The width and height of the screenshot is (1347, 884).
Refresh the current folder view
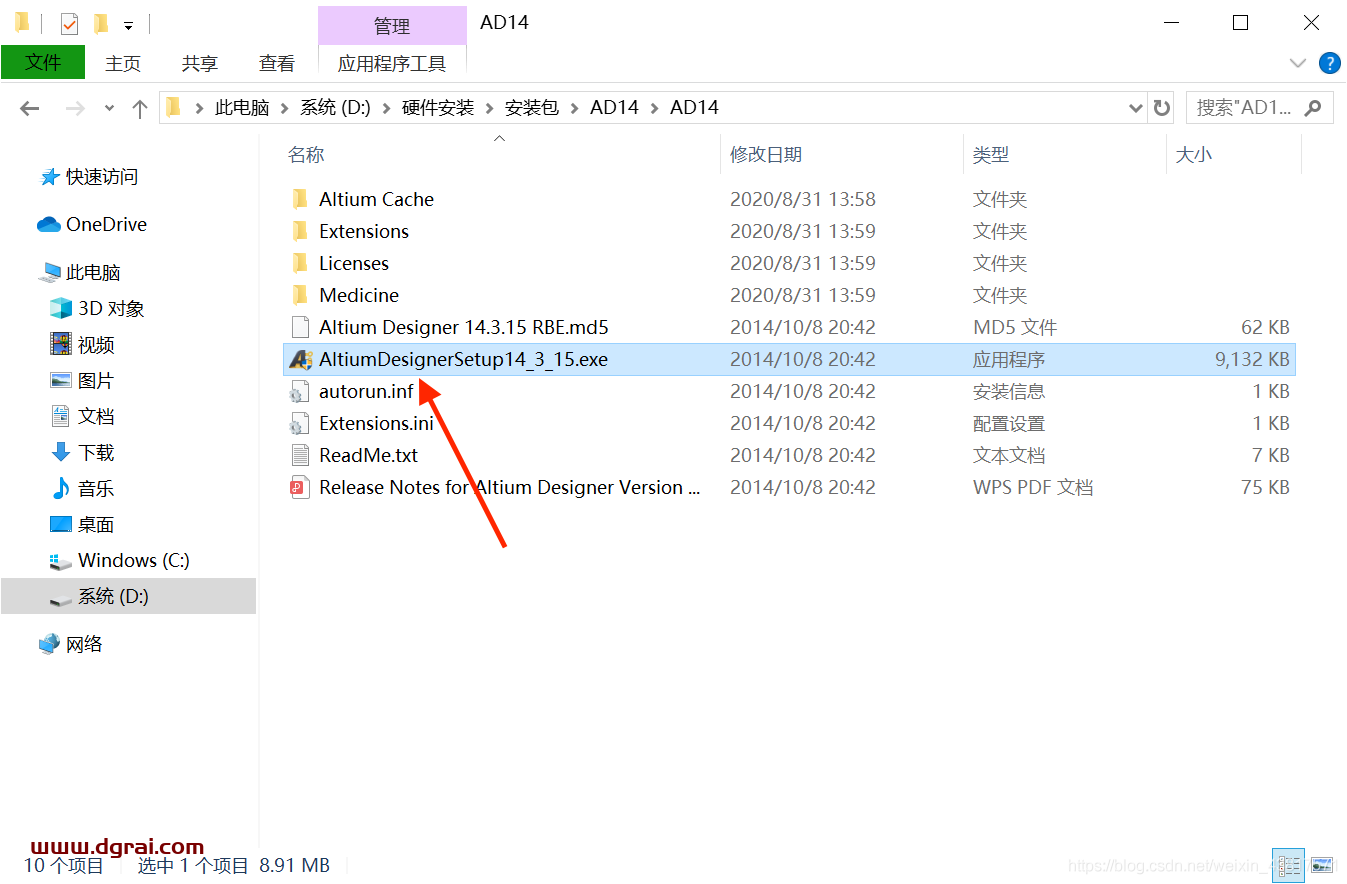point(1161,108)
